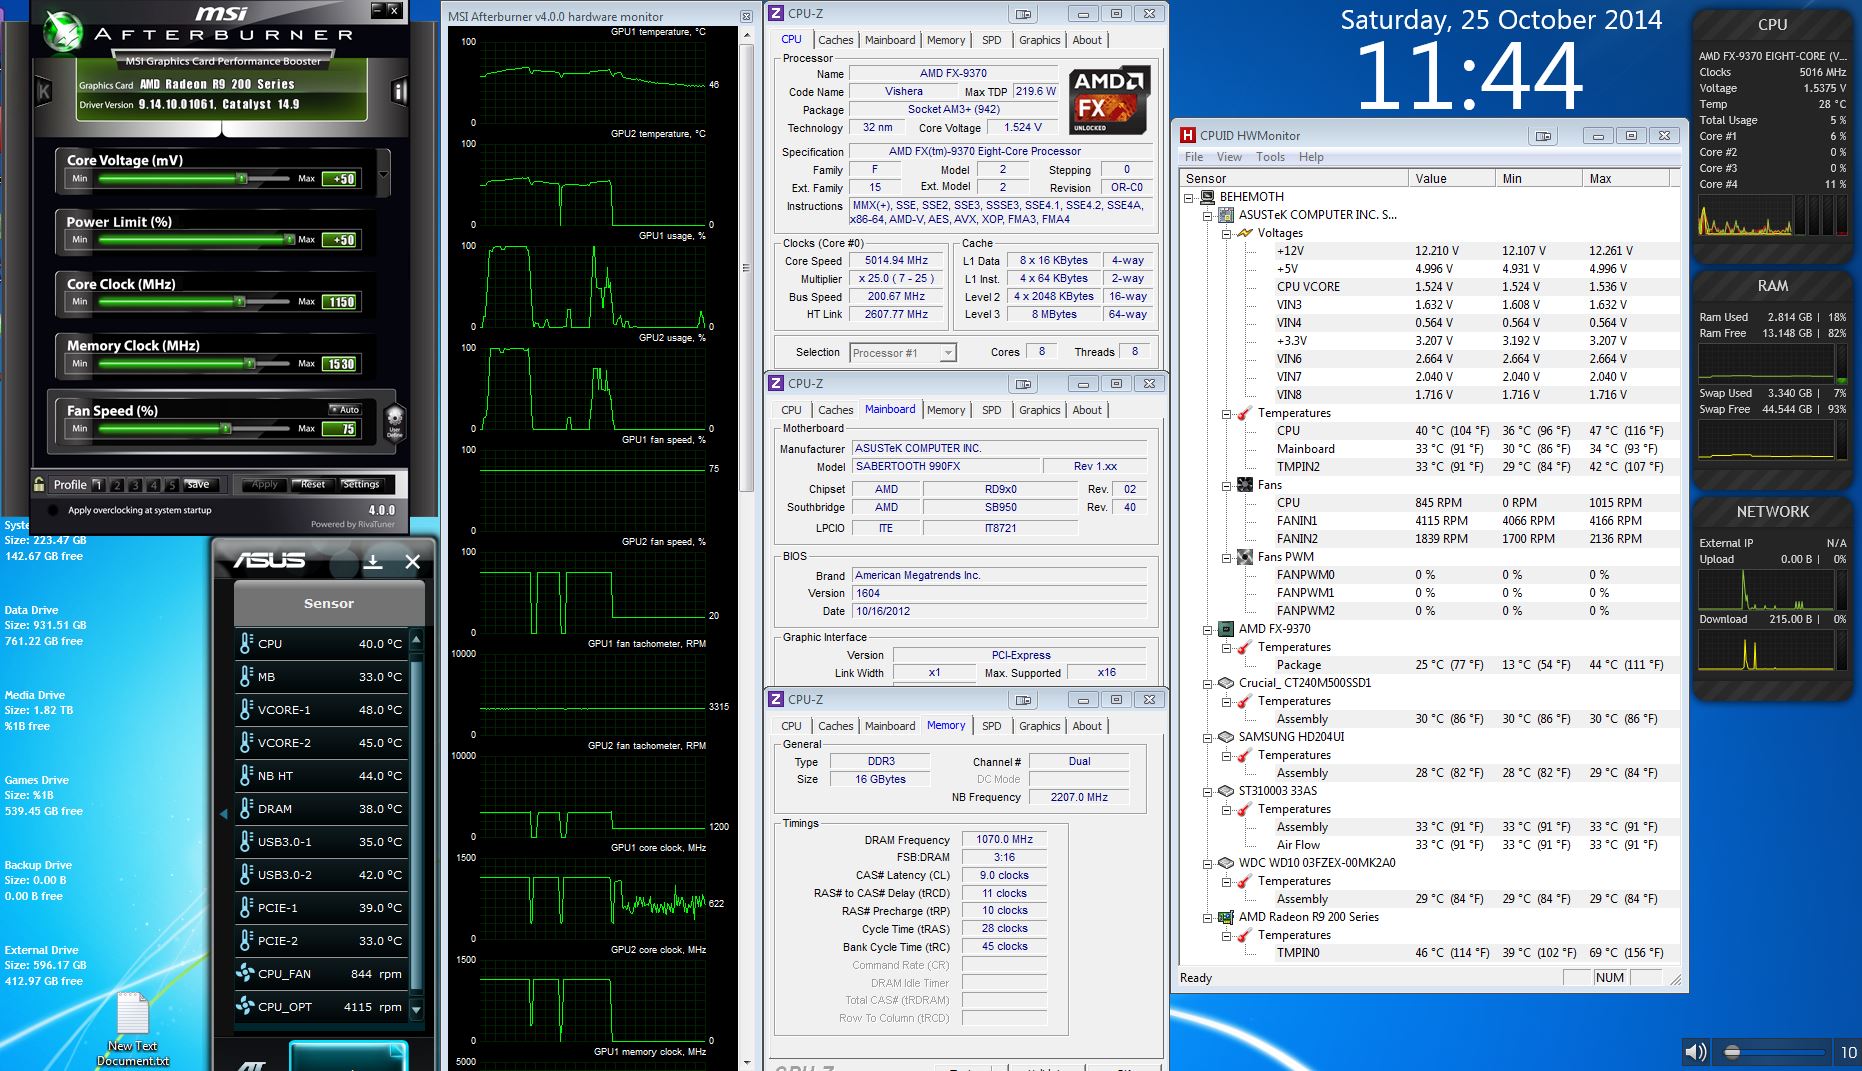Click the CPU-Z title bar tools icon, top window
1862x1071 pixels.
point(1022,14)
